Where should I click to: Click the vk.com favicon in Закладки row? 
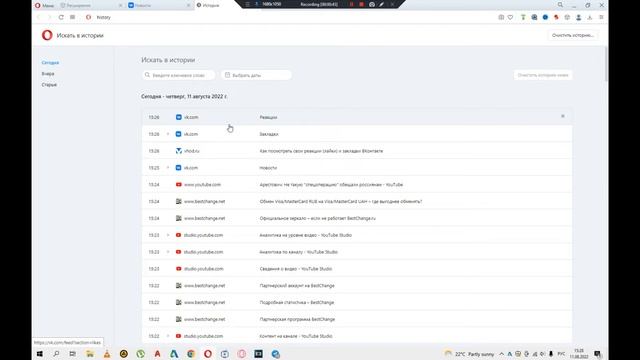tap(178, 134)
